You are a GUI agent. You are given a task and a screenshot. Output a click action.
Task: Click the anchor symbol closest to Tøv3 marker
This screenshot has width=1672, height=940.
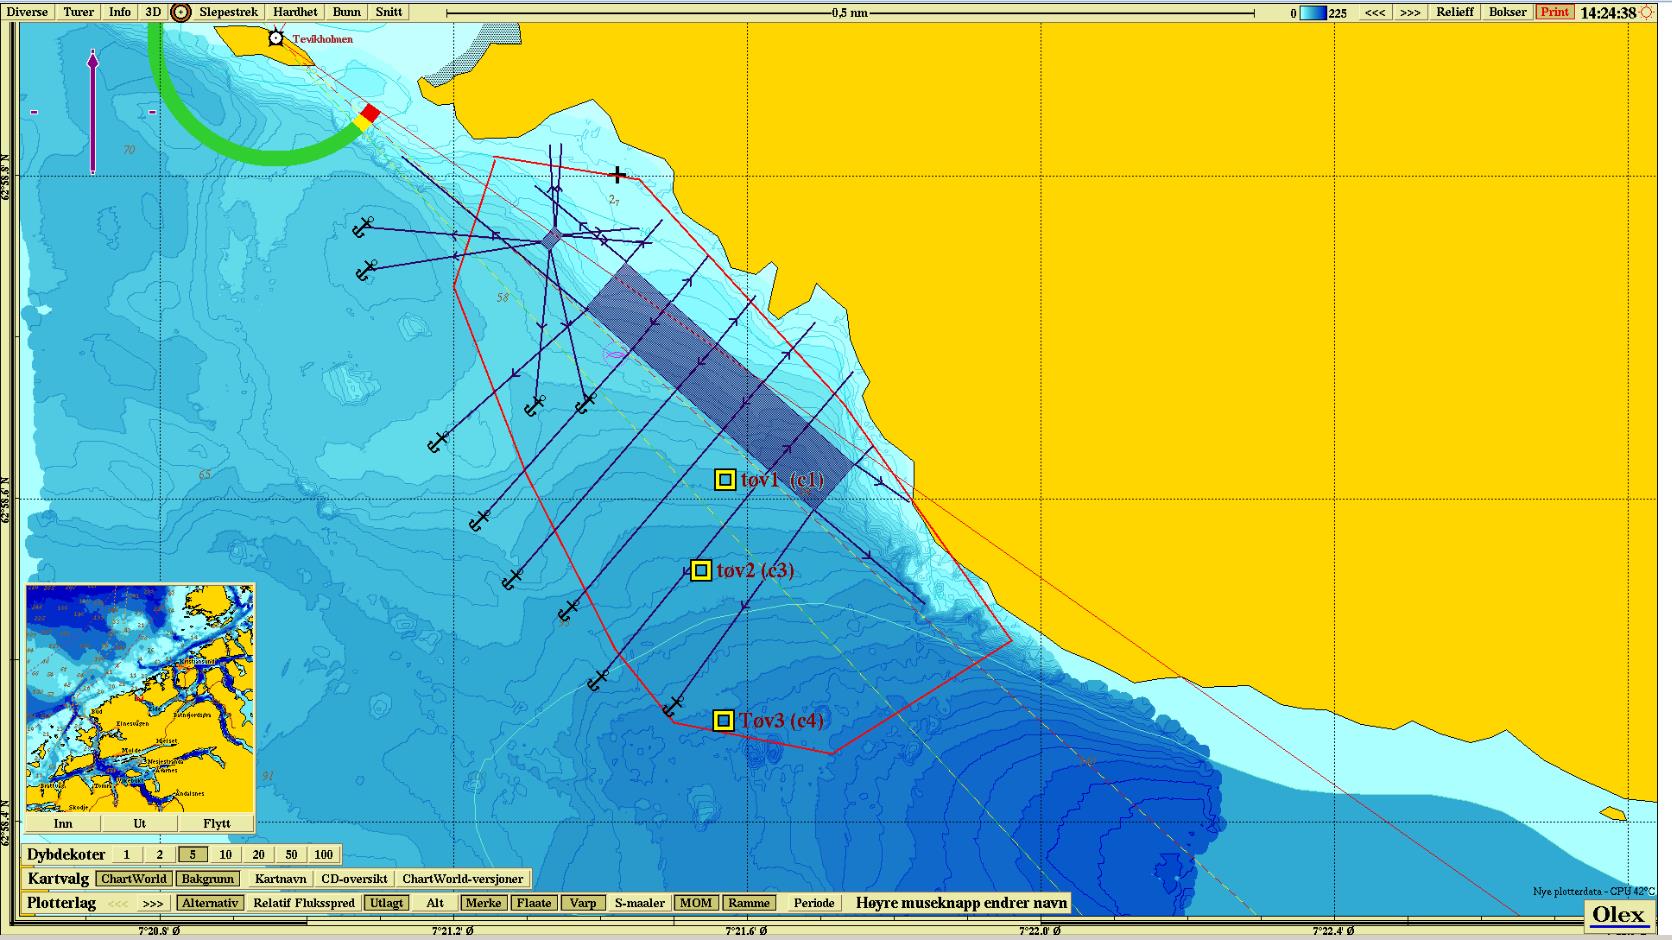[x=673, y=706]
